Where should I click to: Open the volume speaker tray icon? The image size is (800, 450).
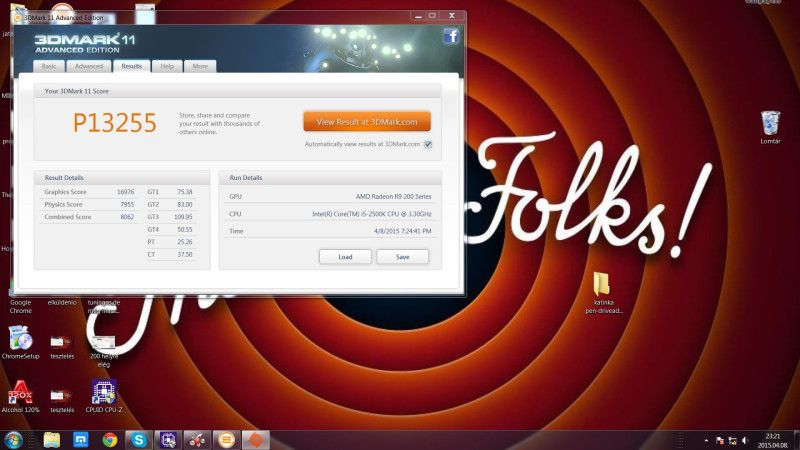pos(745,440)
